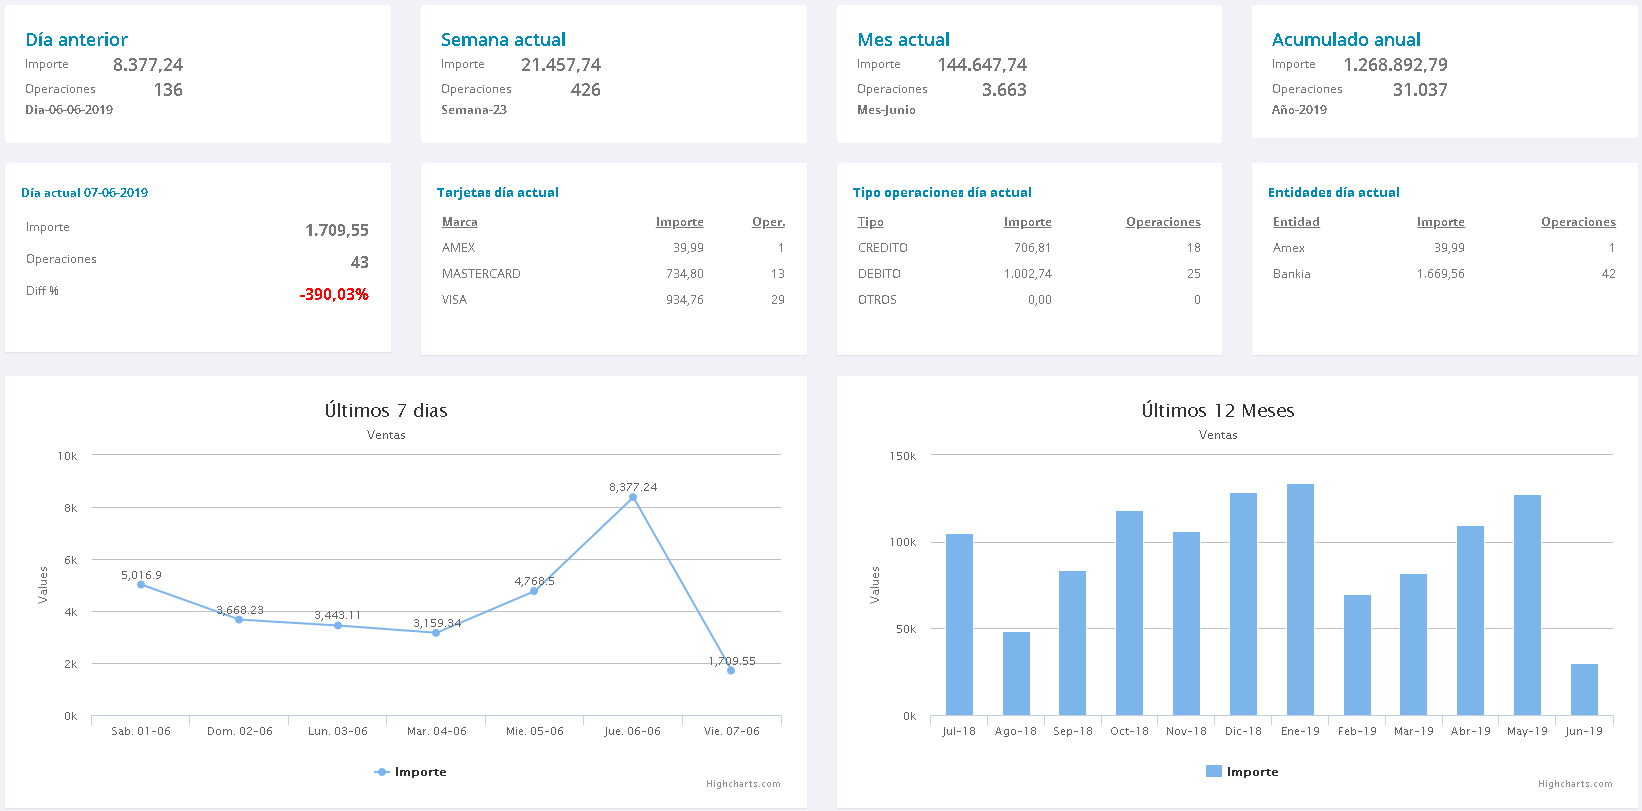Click the Acumulado anual card title
This screenshot has height=811, width=1642.
pos(1346,40)
